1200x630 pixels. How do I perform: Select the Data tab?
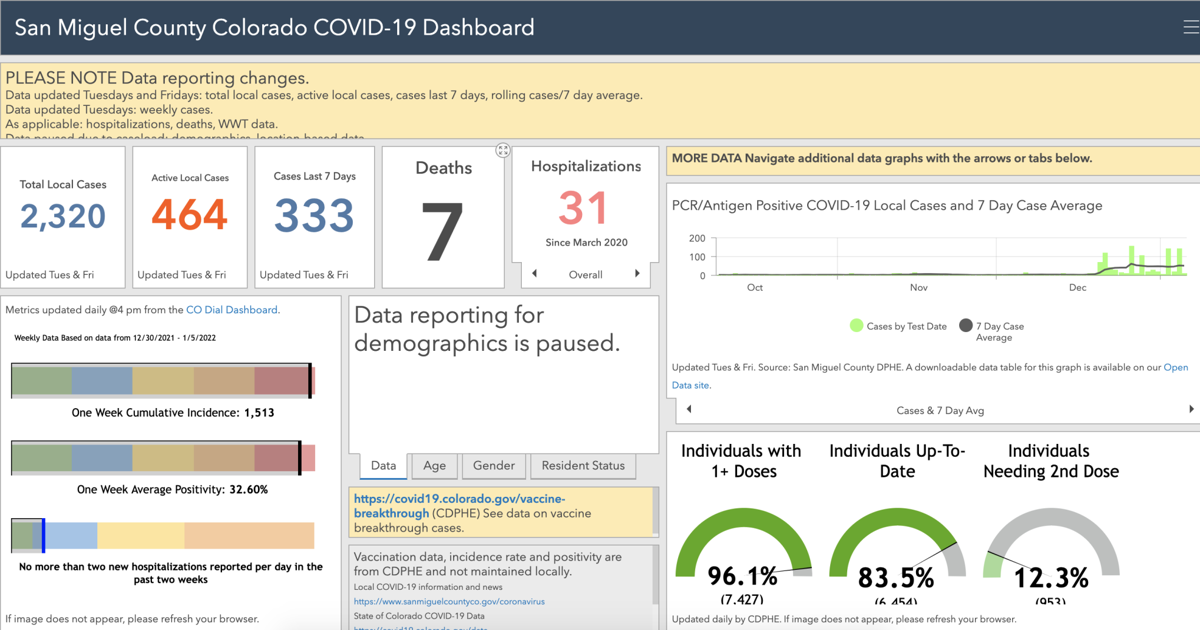[x=383, y=466]
